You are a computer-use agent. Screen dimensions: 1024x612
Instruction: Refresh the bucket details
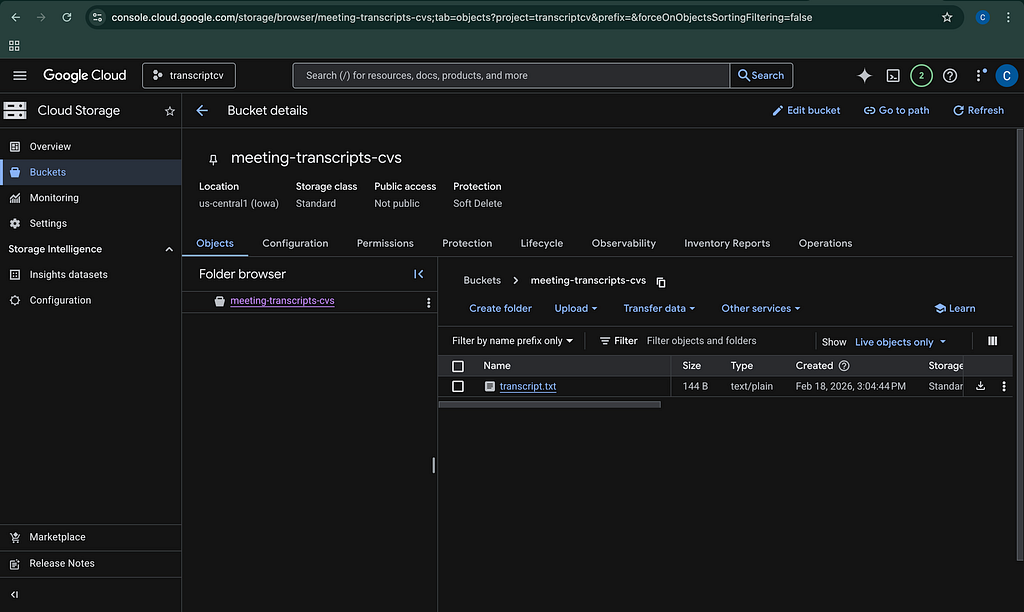click(x=978, y=110)
